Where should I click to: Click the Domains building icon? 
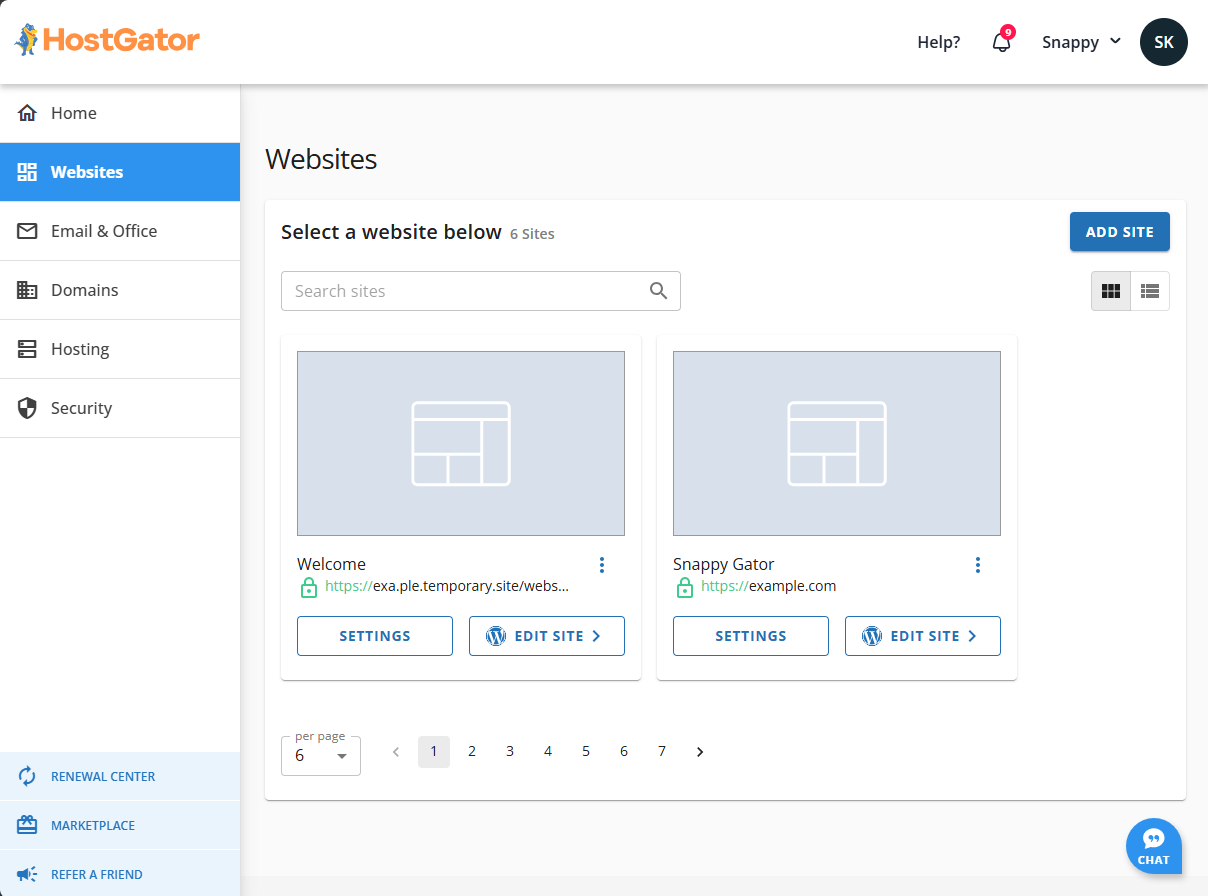27,290
